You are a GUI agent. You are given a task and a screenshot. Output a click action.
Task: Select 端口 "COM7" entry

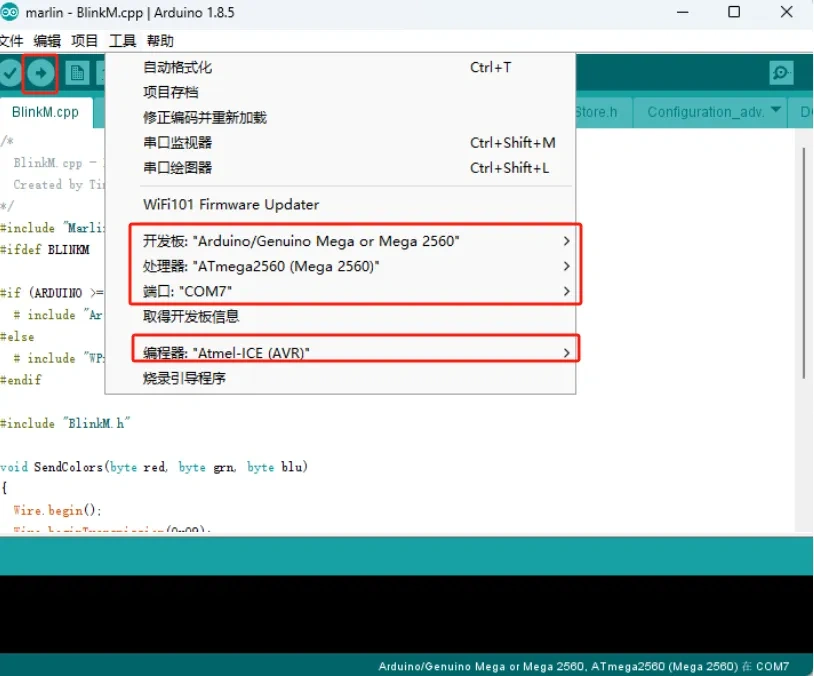pyautogui.click(x=340, y=291)
